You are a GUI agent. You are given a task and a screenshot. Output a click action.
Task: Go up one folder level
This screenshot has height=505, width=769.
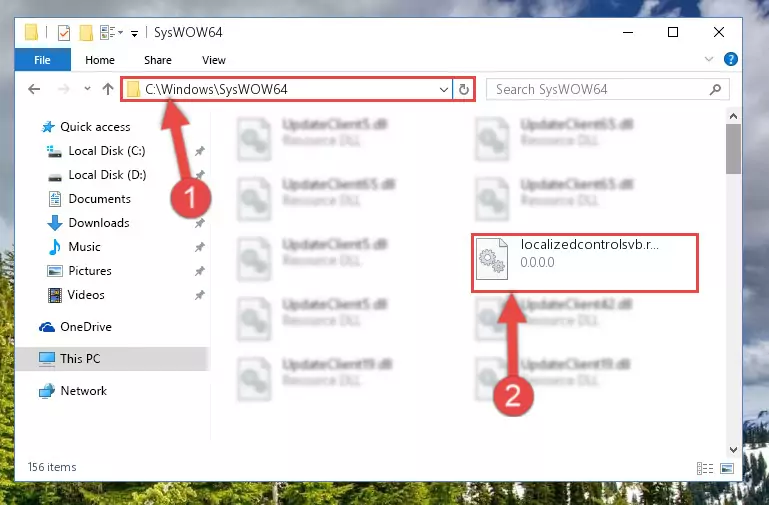pyautogui.click(x=107, y=89)
